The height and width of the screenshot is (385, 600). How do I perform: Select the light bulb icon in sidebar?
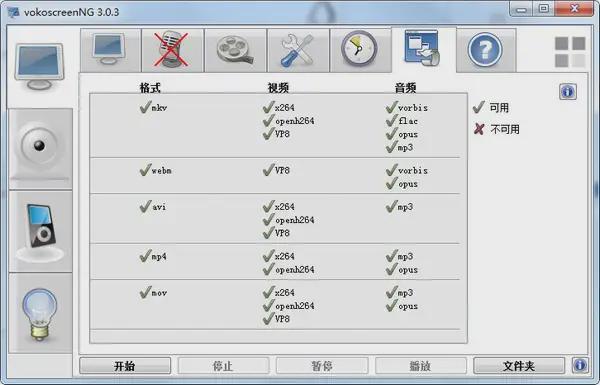pos(40,313)
